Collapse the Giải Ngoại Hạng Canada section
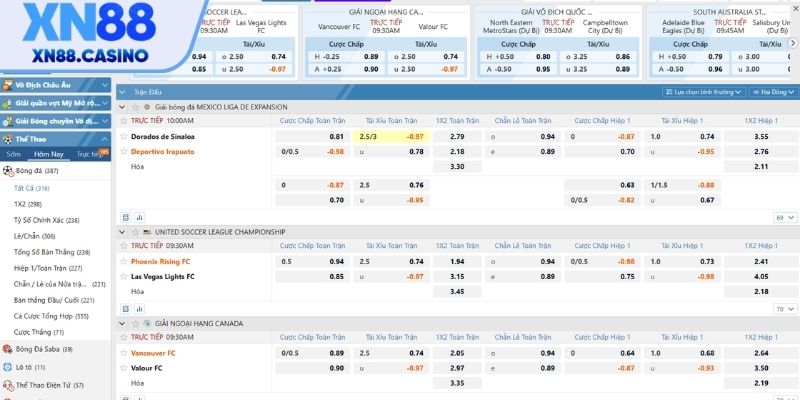800x400 pixels. (124, 324)
